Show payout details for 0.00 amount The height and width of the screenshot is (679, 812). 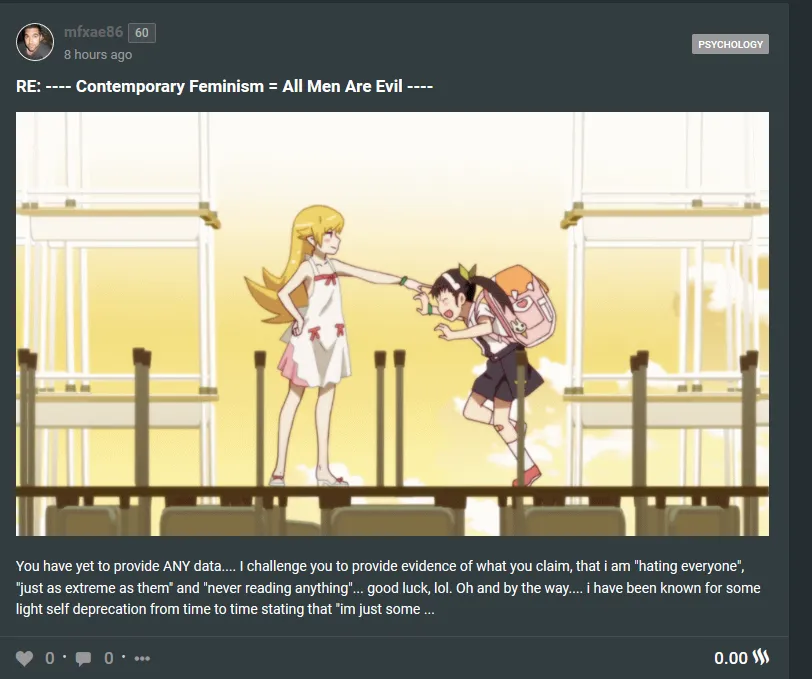731,658
